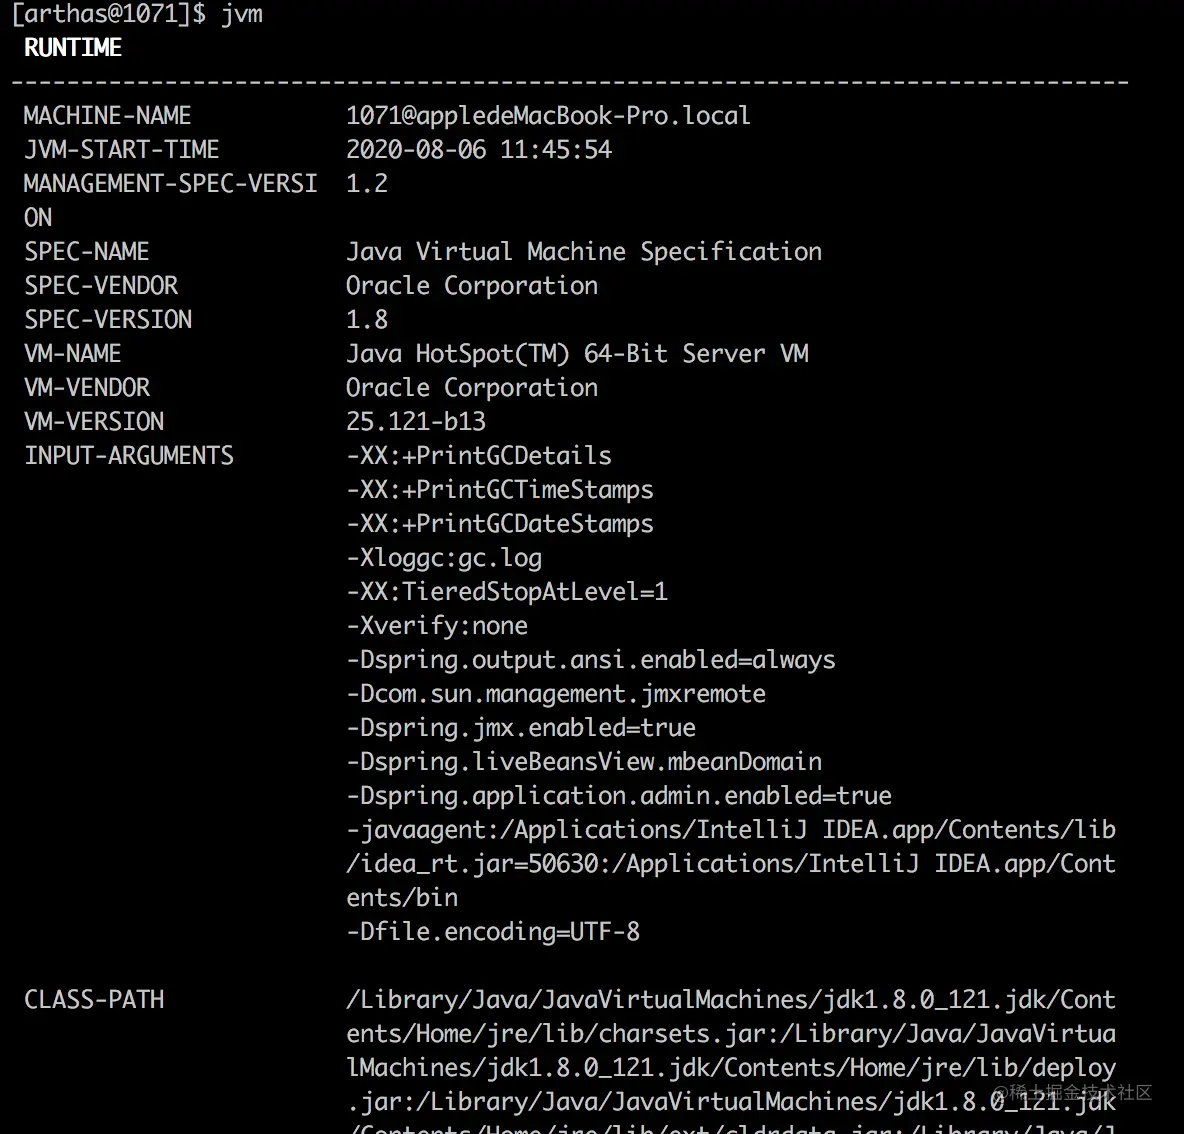
Task: Click the VM-NAME label
Action: 73,354
